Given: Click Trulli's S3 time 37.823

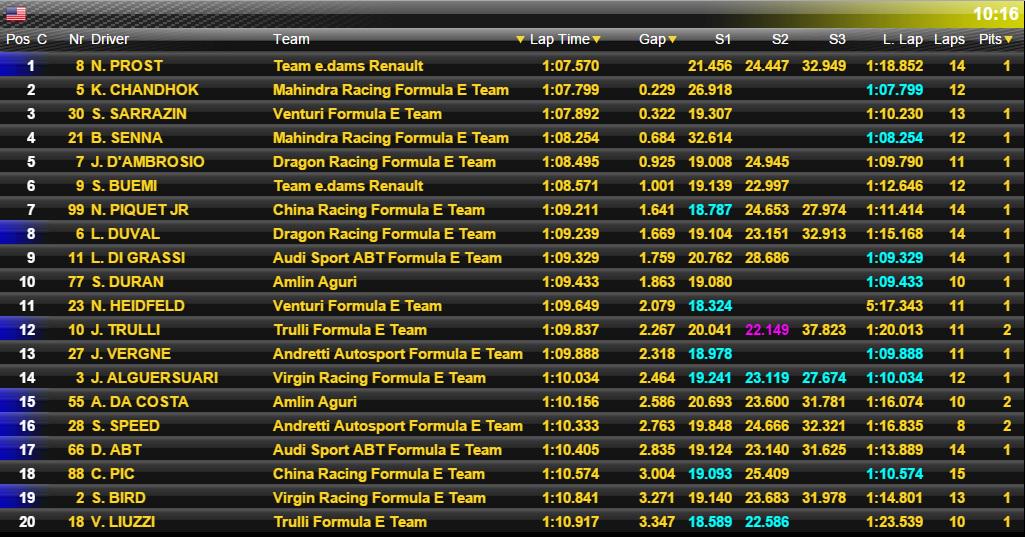Looking at the screenshot, I should 824,330.
